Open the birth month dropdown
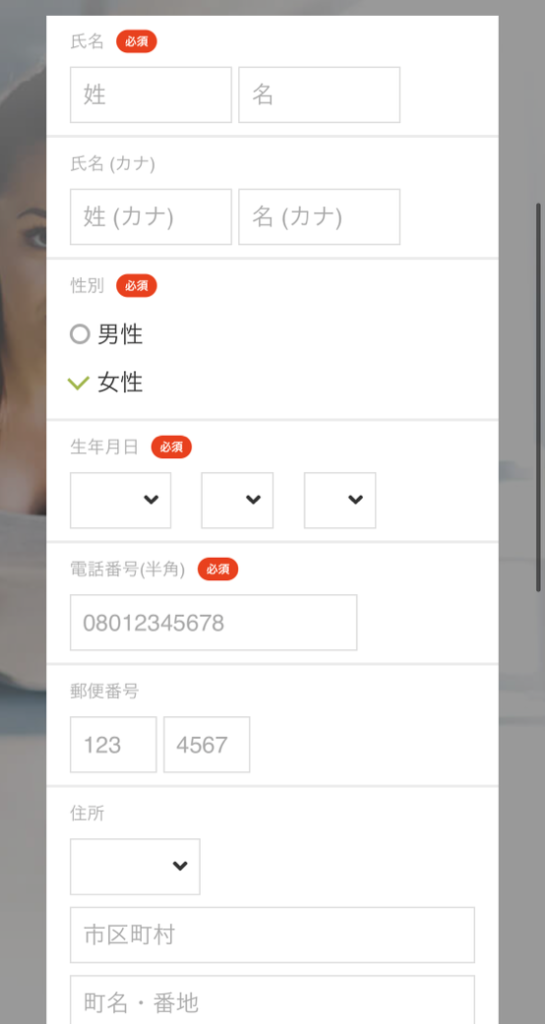This screenshot has width=545, height=1024. click(238, 500)
